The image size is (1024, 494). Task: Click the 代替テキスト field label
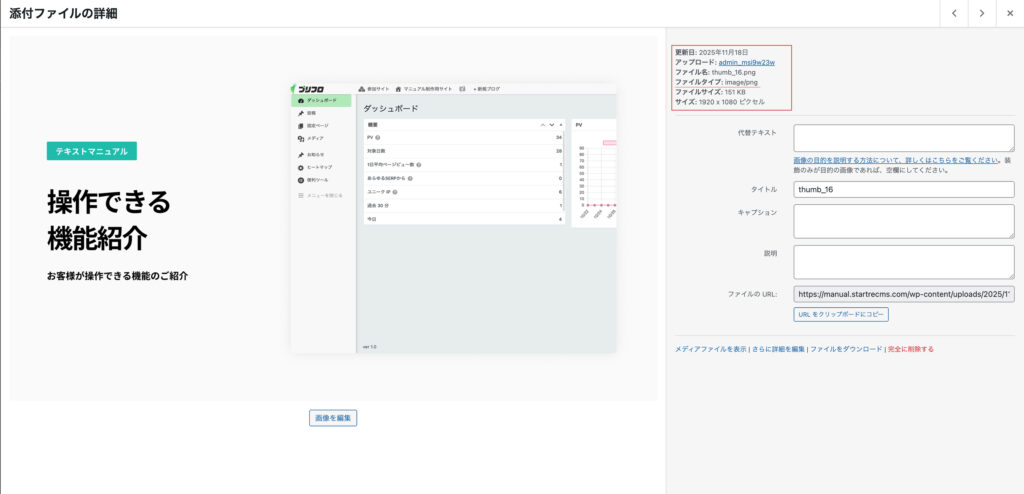point(755,132)
